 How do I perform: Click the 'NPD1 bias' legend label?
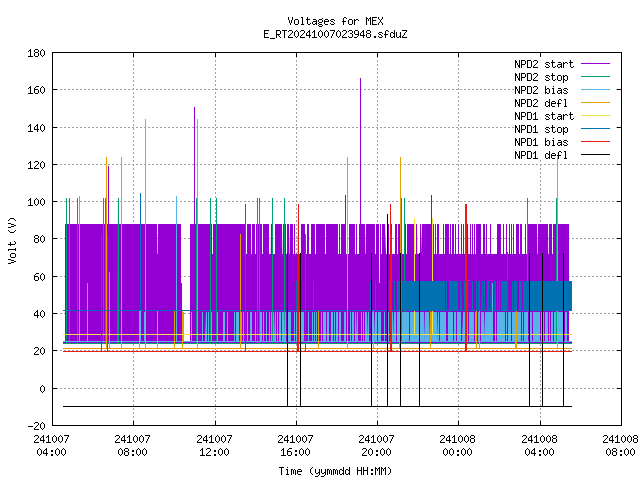[541, 142]
